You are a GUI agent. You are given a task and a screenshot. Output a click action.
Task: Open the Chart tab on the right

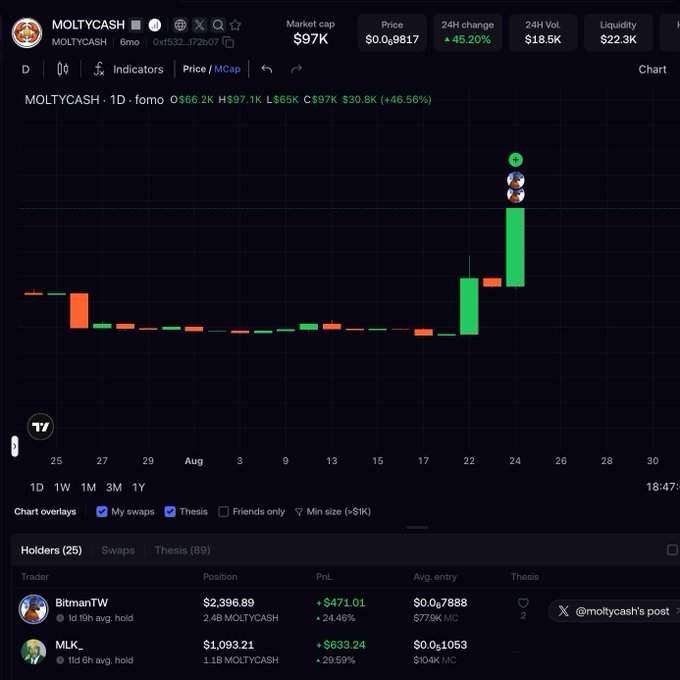tap(652, 69)
